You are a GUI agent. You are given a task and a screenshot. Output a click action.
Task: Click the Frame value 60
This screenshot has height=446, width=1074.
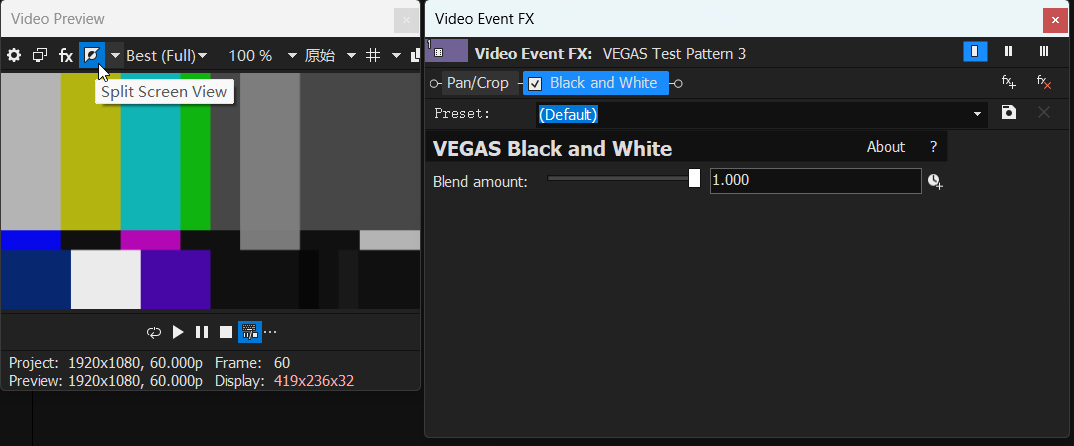click(x=282, y=363)
